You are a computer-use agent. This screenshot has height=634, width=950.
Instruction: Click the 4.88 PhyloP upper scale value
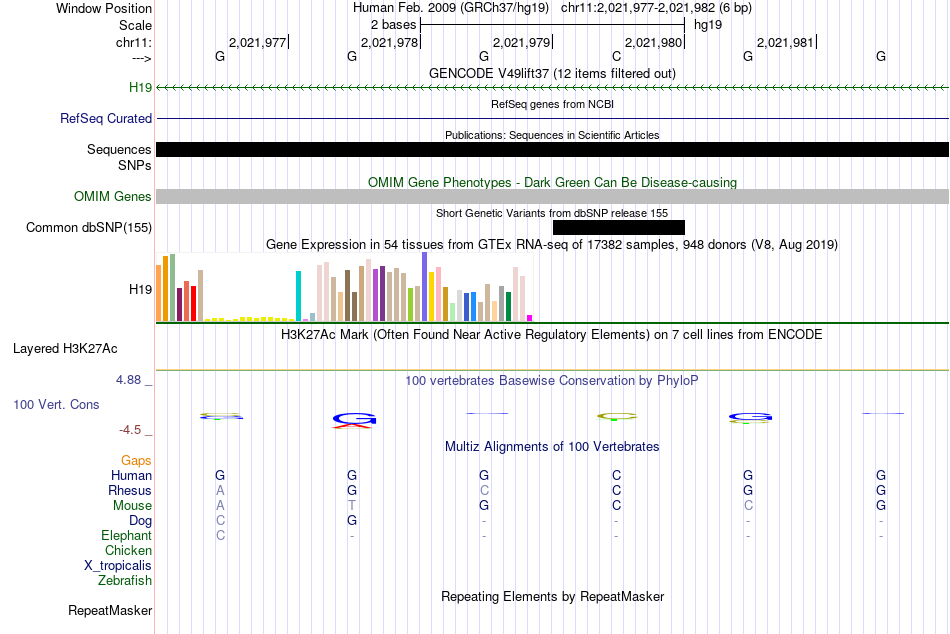click(x=128, y=380)
